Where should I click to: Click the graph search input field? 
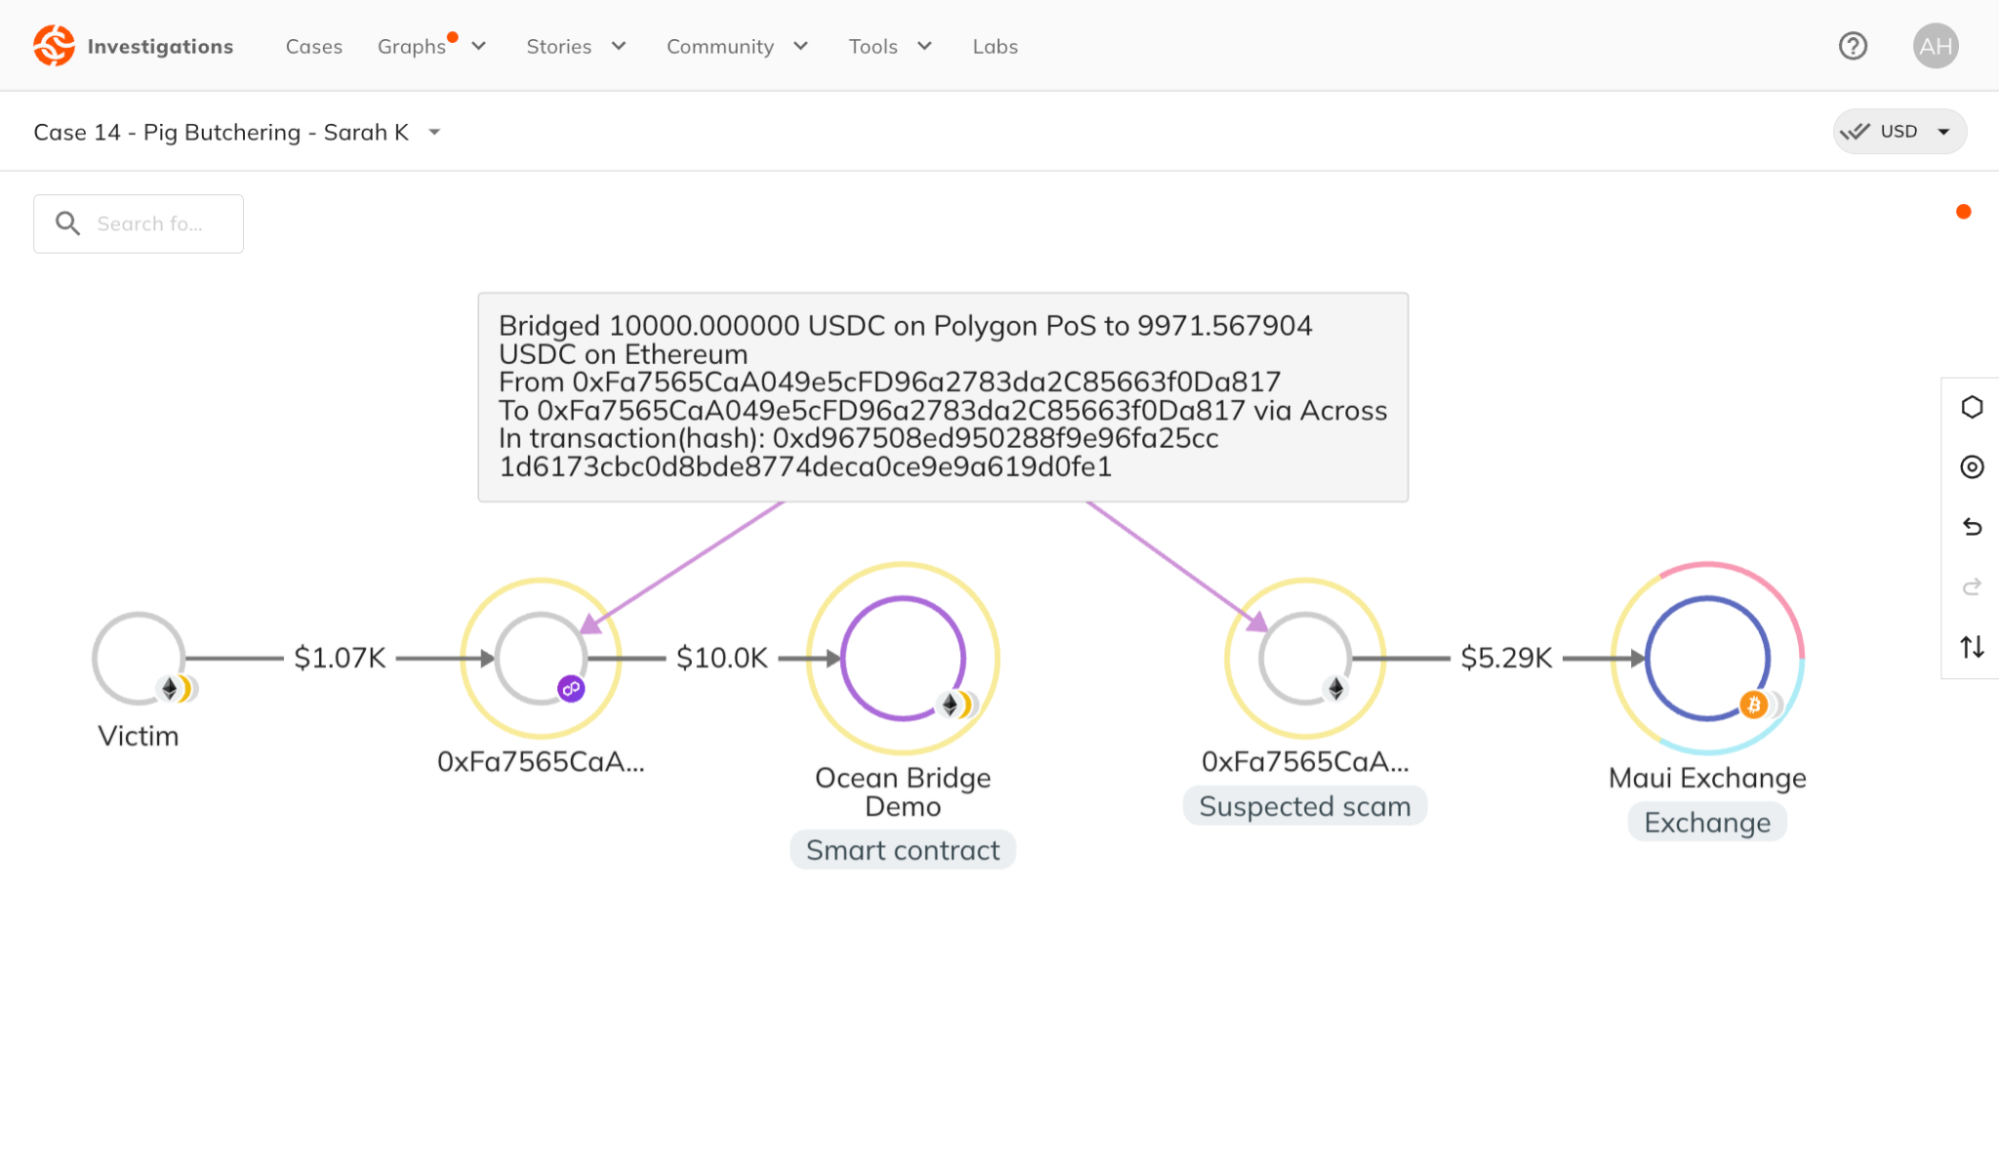150,224
